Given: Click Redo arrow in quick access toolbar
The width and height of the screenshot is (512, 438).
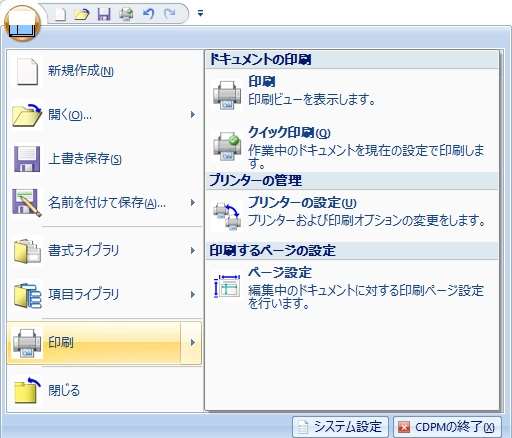Looking at the screenshot, I should pos(170,14).
